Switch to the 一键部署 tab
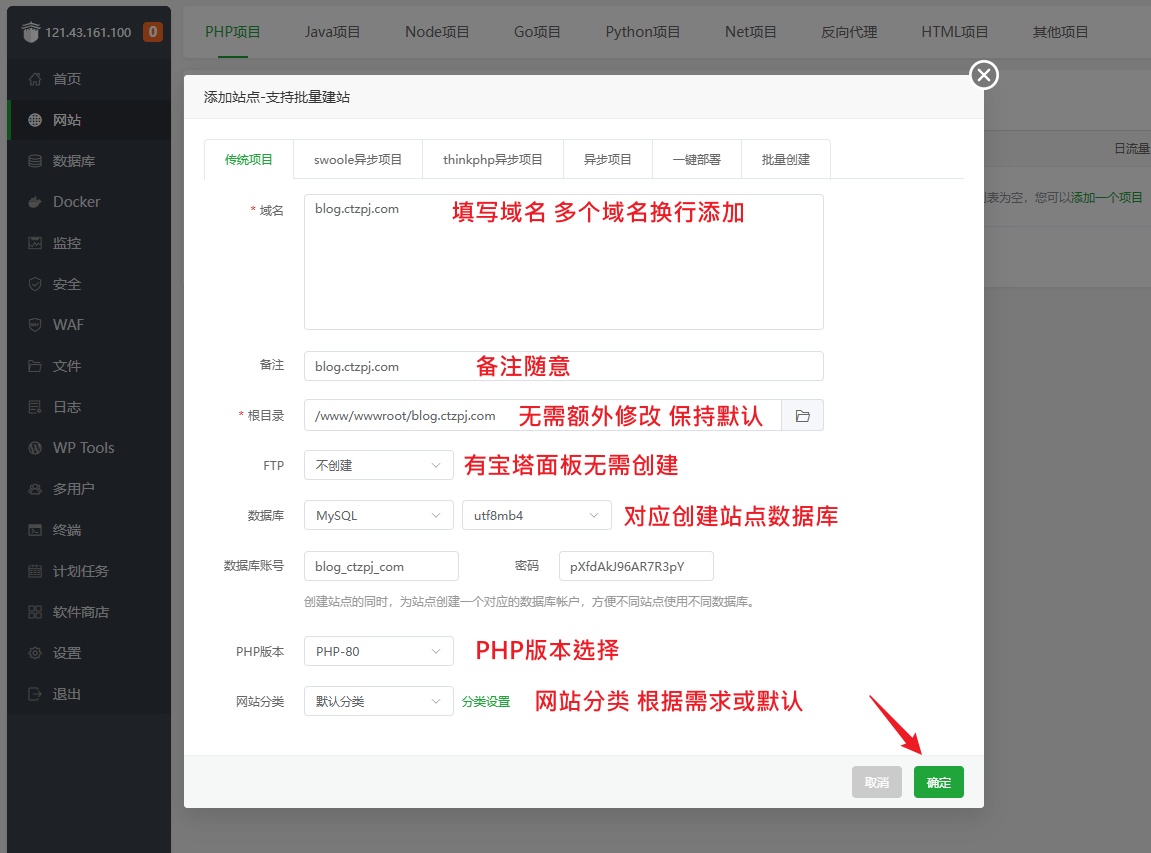This screenshot has width=1151, height=853. [697, 160]
